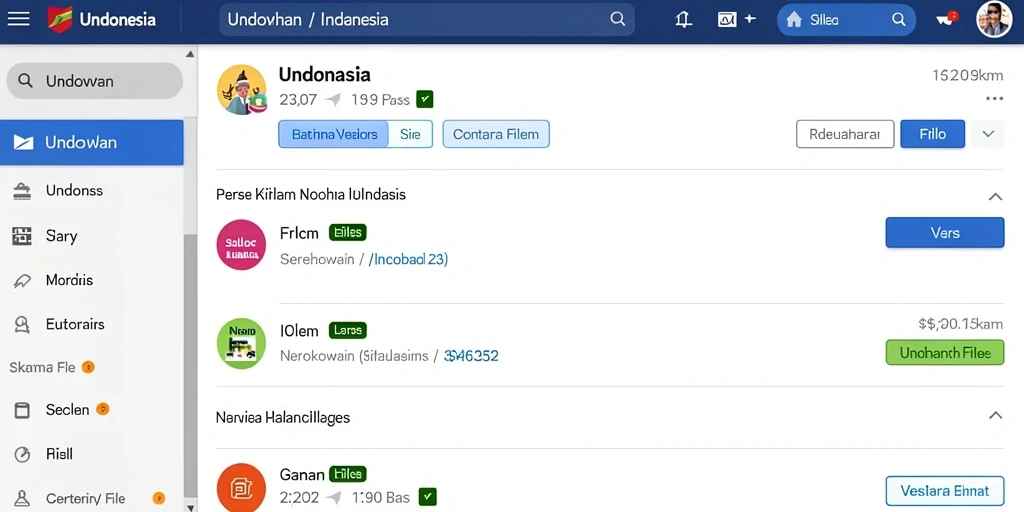Click the green Biles tag beside Frlcm
This screenshot has width=1024, height=512.
(x=347, y=231)
